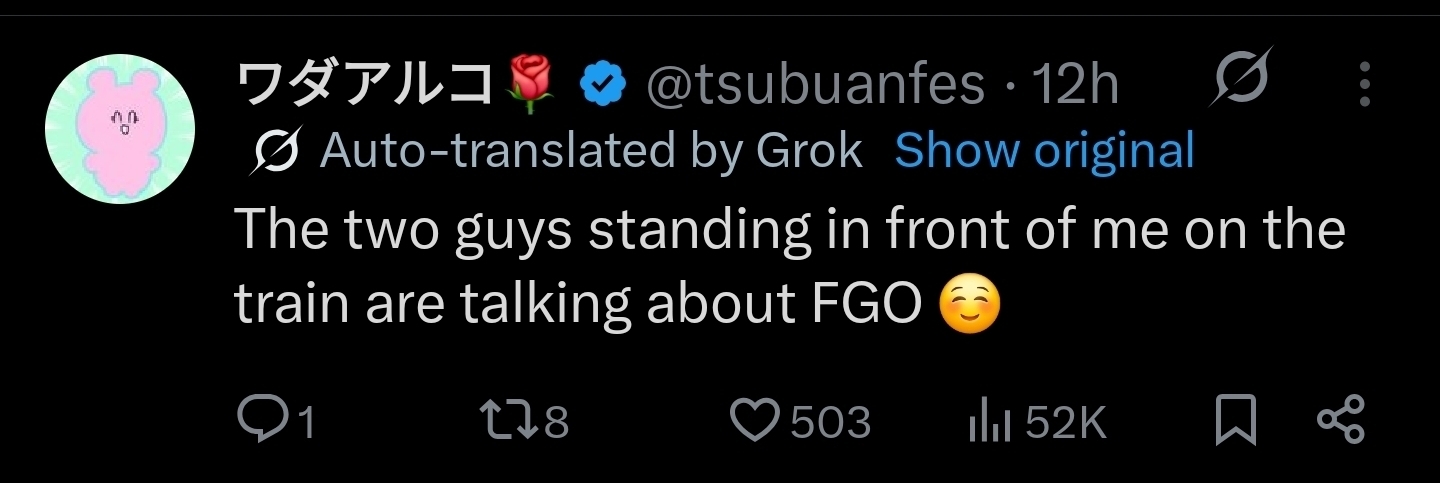
Task: Bookmark this tweet
Action: [x=1235, y=420]
